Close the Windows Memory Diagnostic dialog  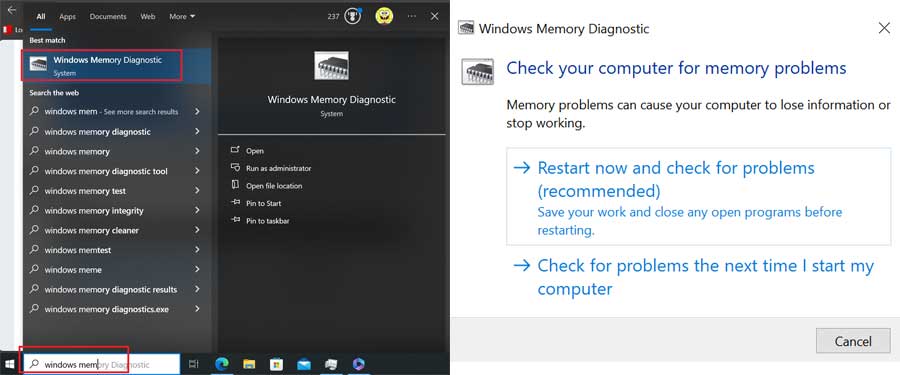pos(884,28)
